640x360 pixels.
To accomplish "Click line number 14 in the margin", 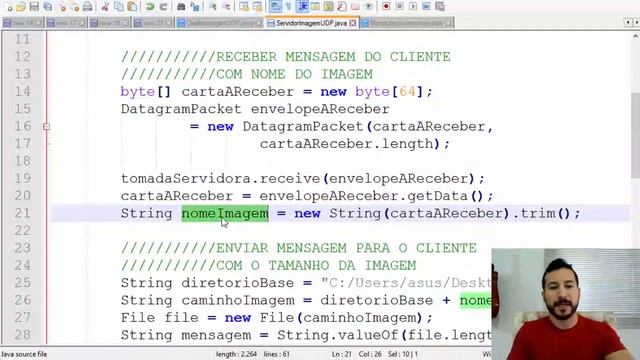I will [22, 91].
